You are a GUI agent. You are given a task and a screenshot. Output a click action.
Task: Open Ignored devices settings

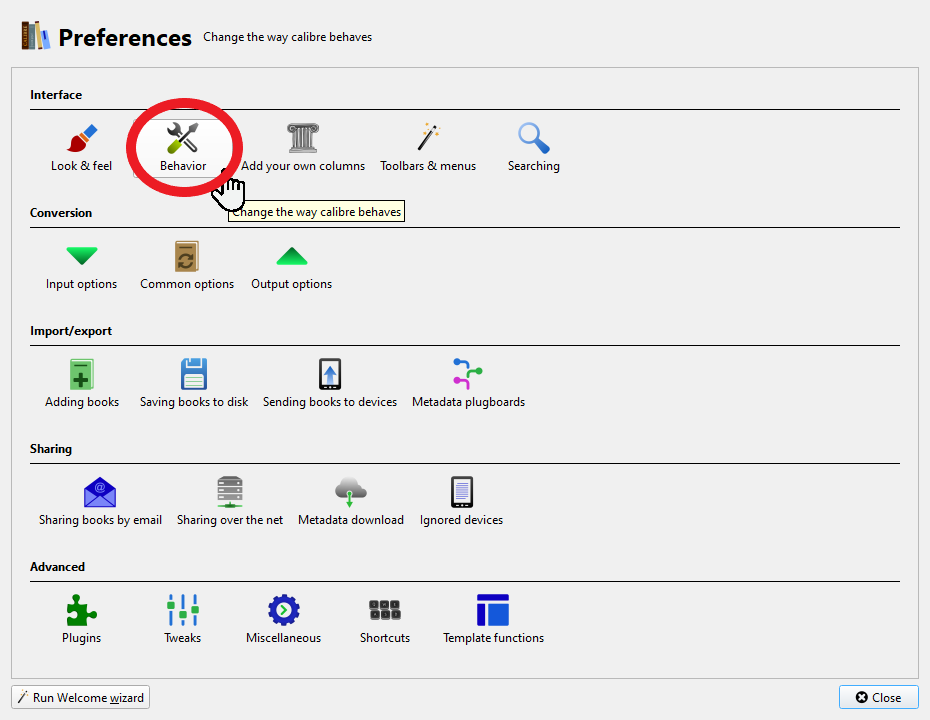(461, 502)
